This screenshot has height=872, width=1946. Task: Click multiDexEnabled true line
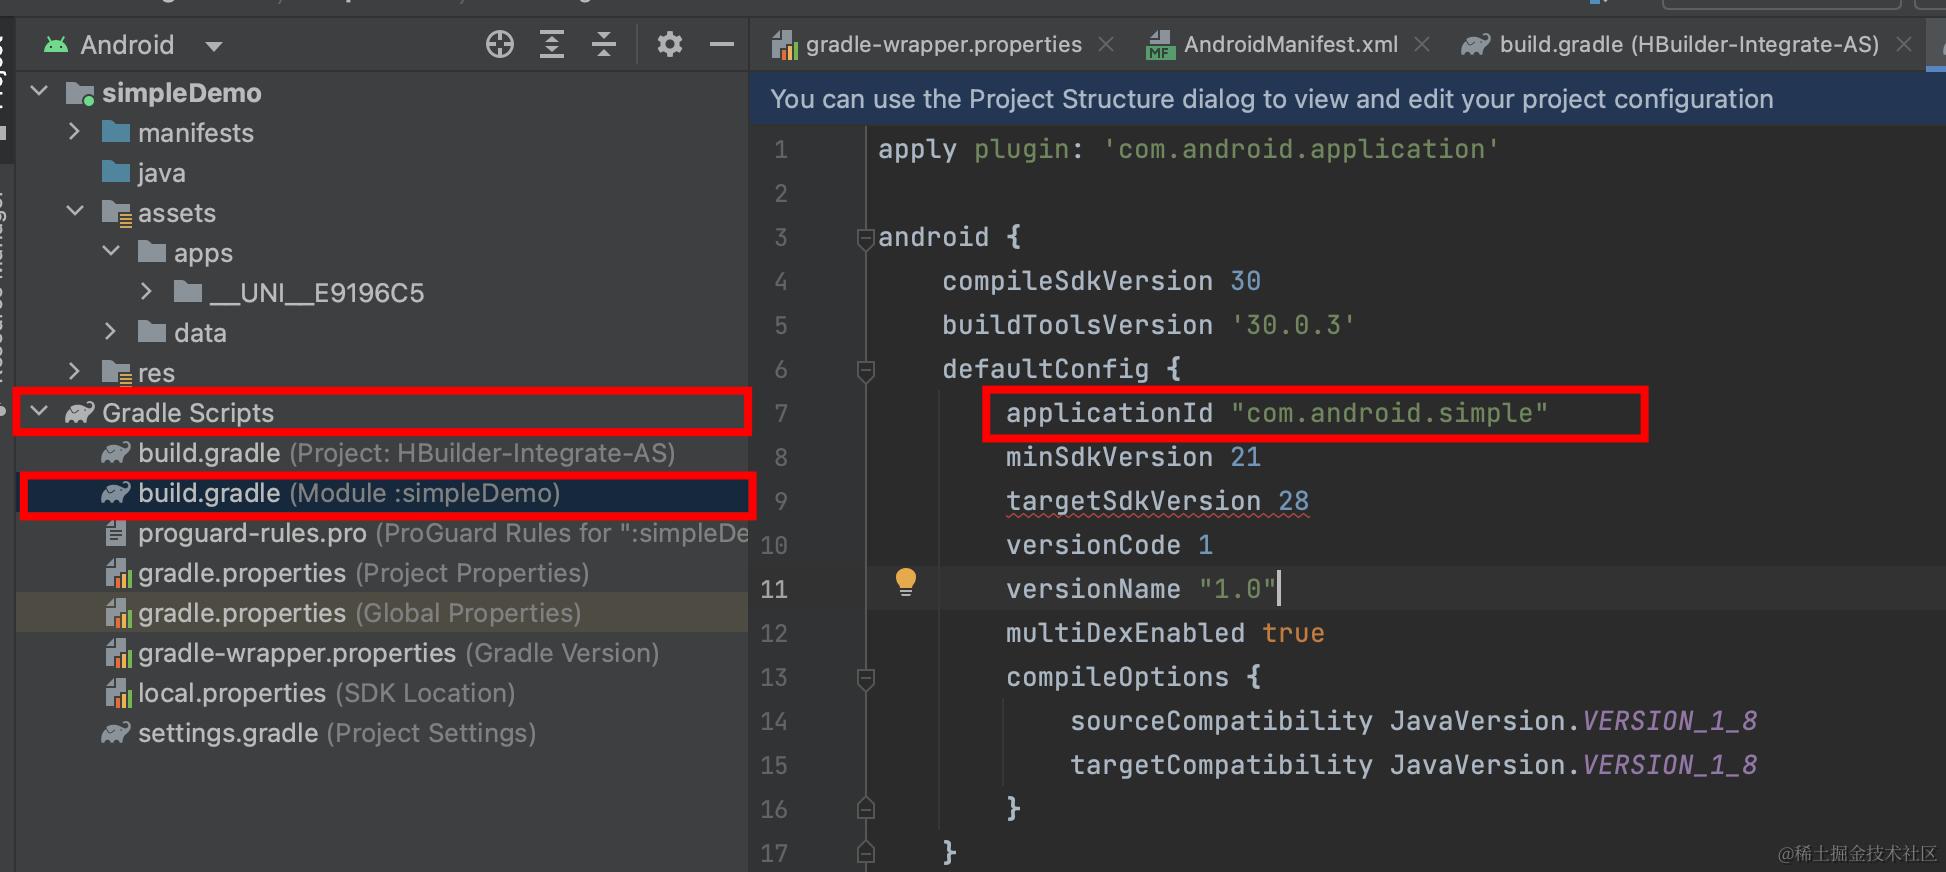(1165, 633)
